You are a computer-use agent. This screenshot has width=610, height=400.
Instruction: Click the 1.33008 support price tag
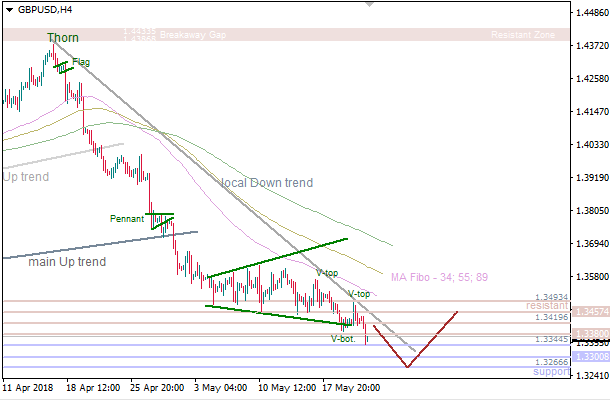(582, 356)
